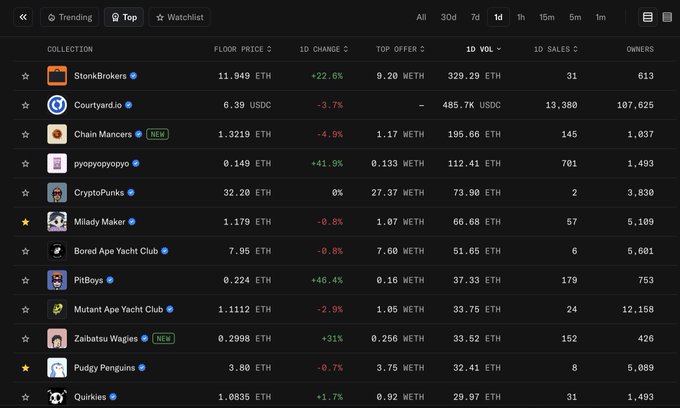Open Pudgy Penguins collection avatar

click(x=57, y=368)
